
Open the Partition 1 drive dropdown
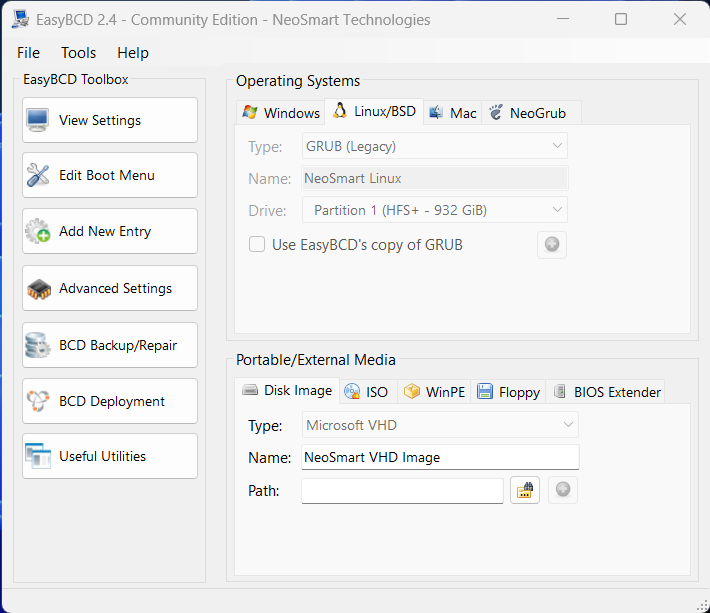pyautogui.click(x=435, y=210)
